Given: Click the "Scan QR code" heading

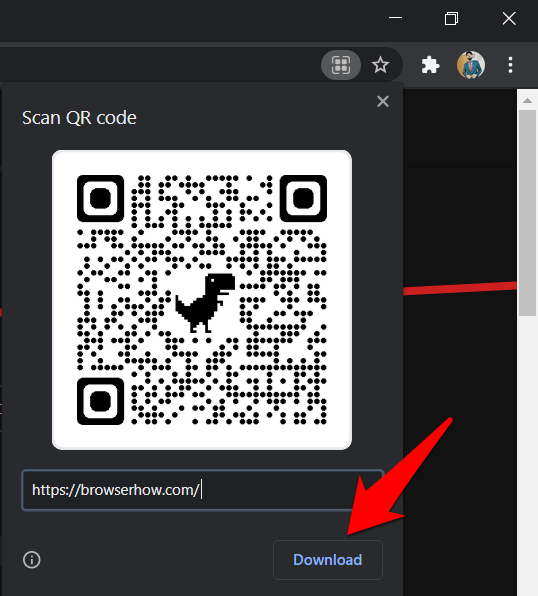Looking at the screenshot, I should click(79, 117).
